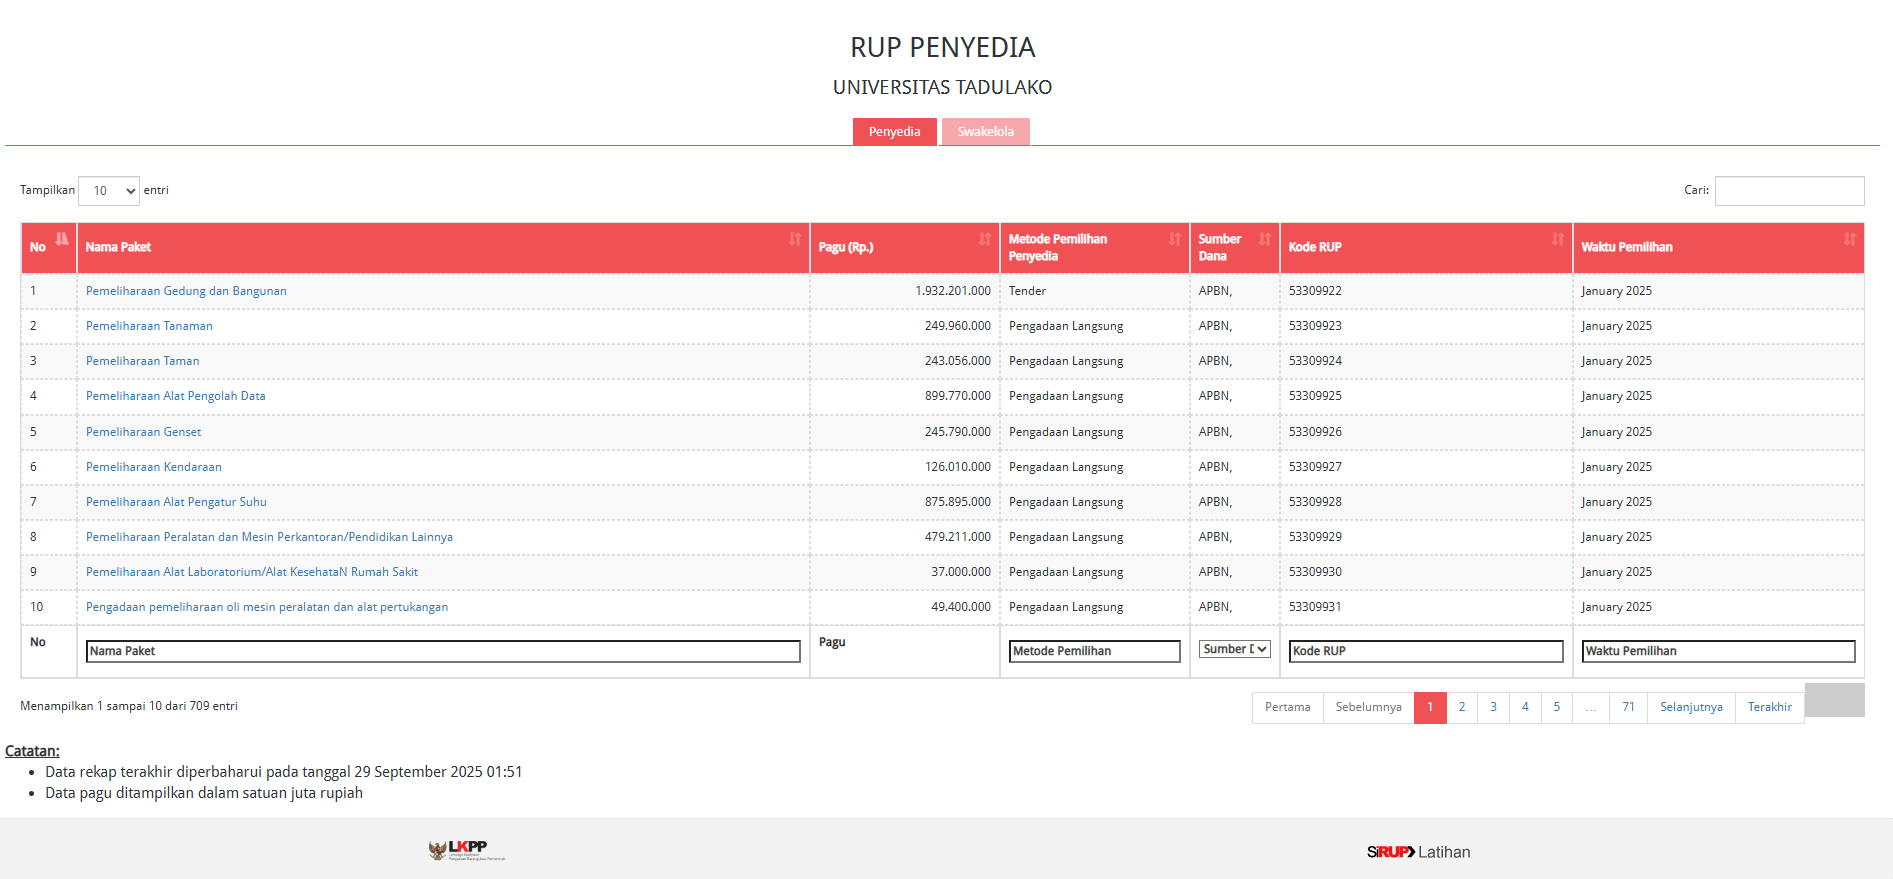Viewport: 1893px width, 879px height.
Task: Open Pemeliharaan Gedung dan Bangunan link
Action: [186, 291]
